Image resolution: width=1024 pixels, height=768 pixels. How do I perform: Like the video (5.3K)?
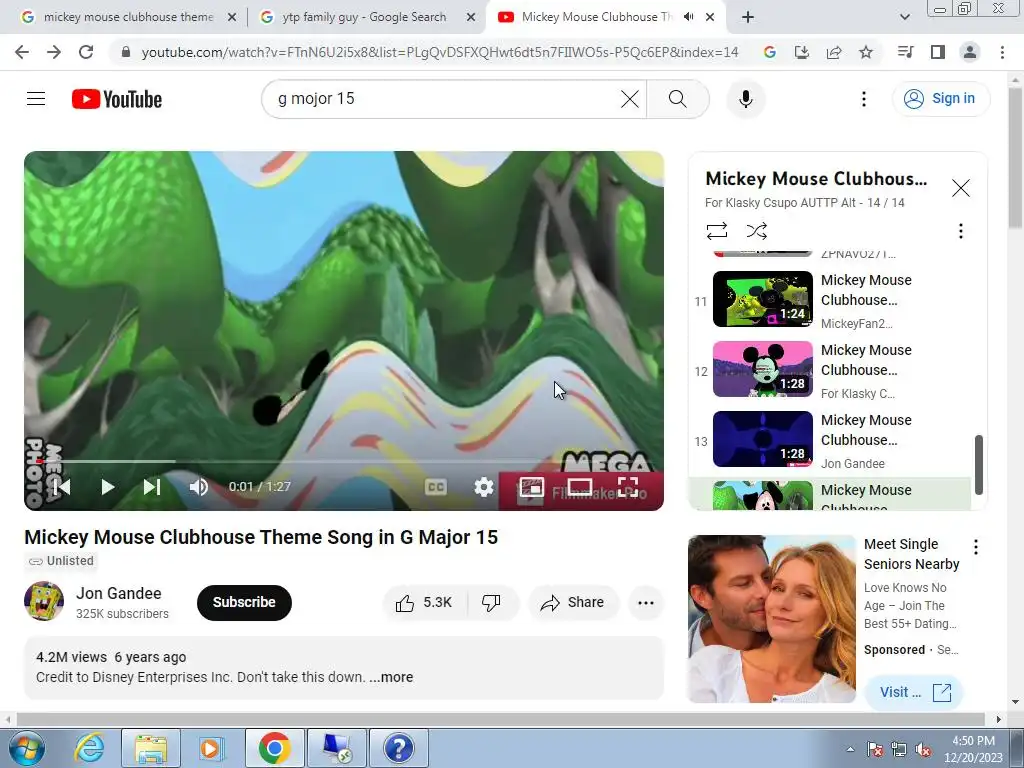point(424,603)
